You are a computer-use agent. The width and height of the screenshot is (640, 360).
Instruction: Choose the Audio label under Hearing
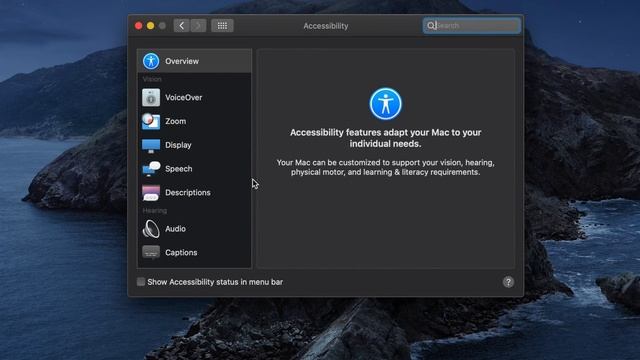[x=175, y=229]
